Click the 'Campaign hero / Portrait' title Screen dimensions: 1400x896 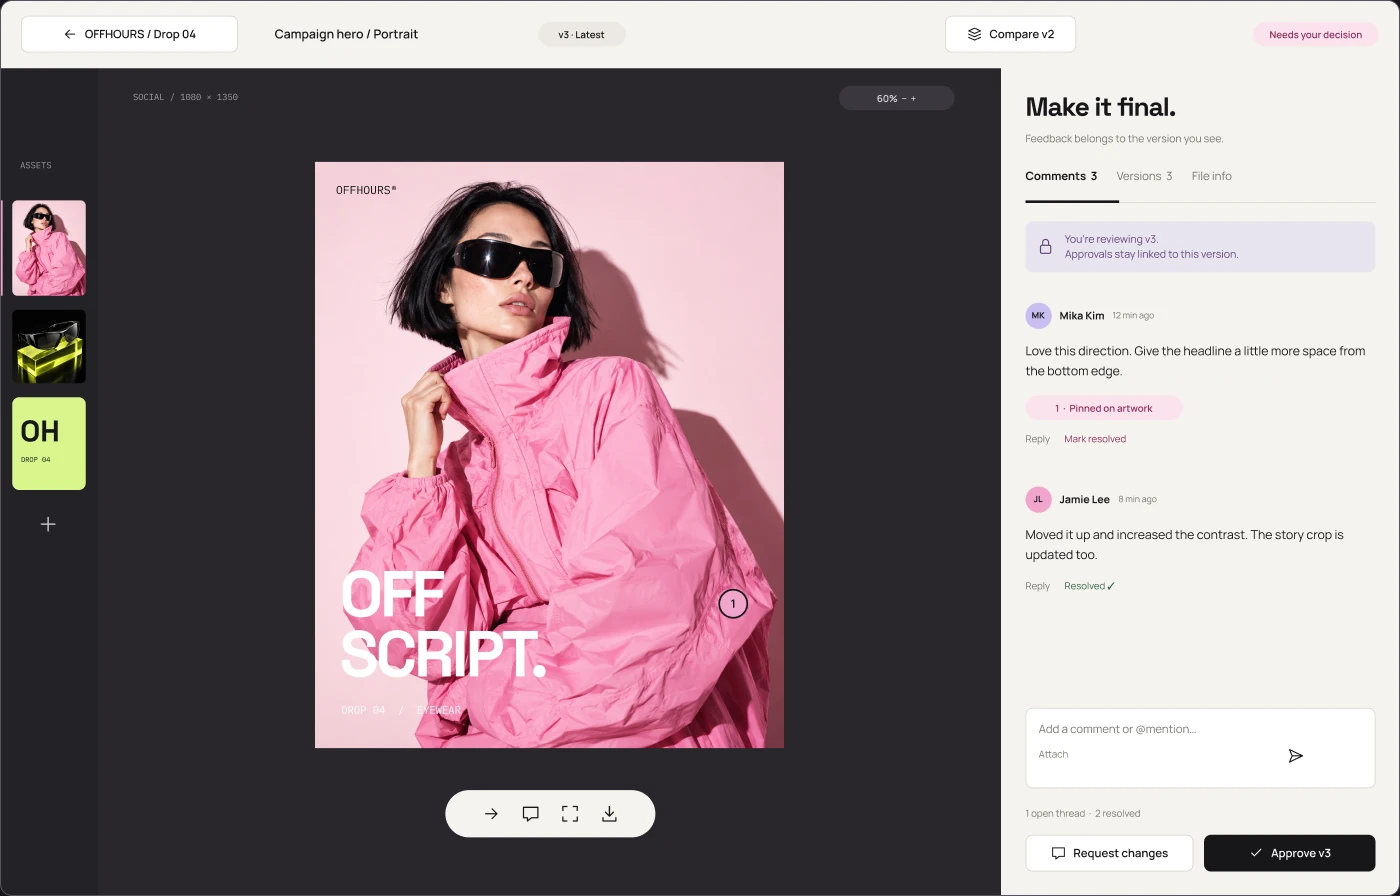click(346, 34)
